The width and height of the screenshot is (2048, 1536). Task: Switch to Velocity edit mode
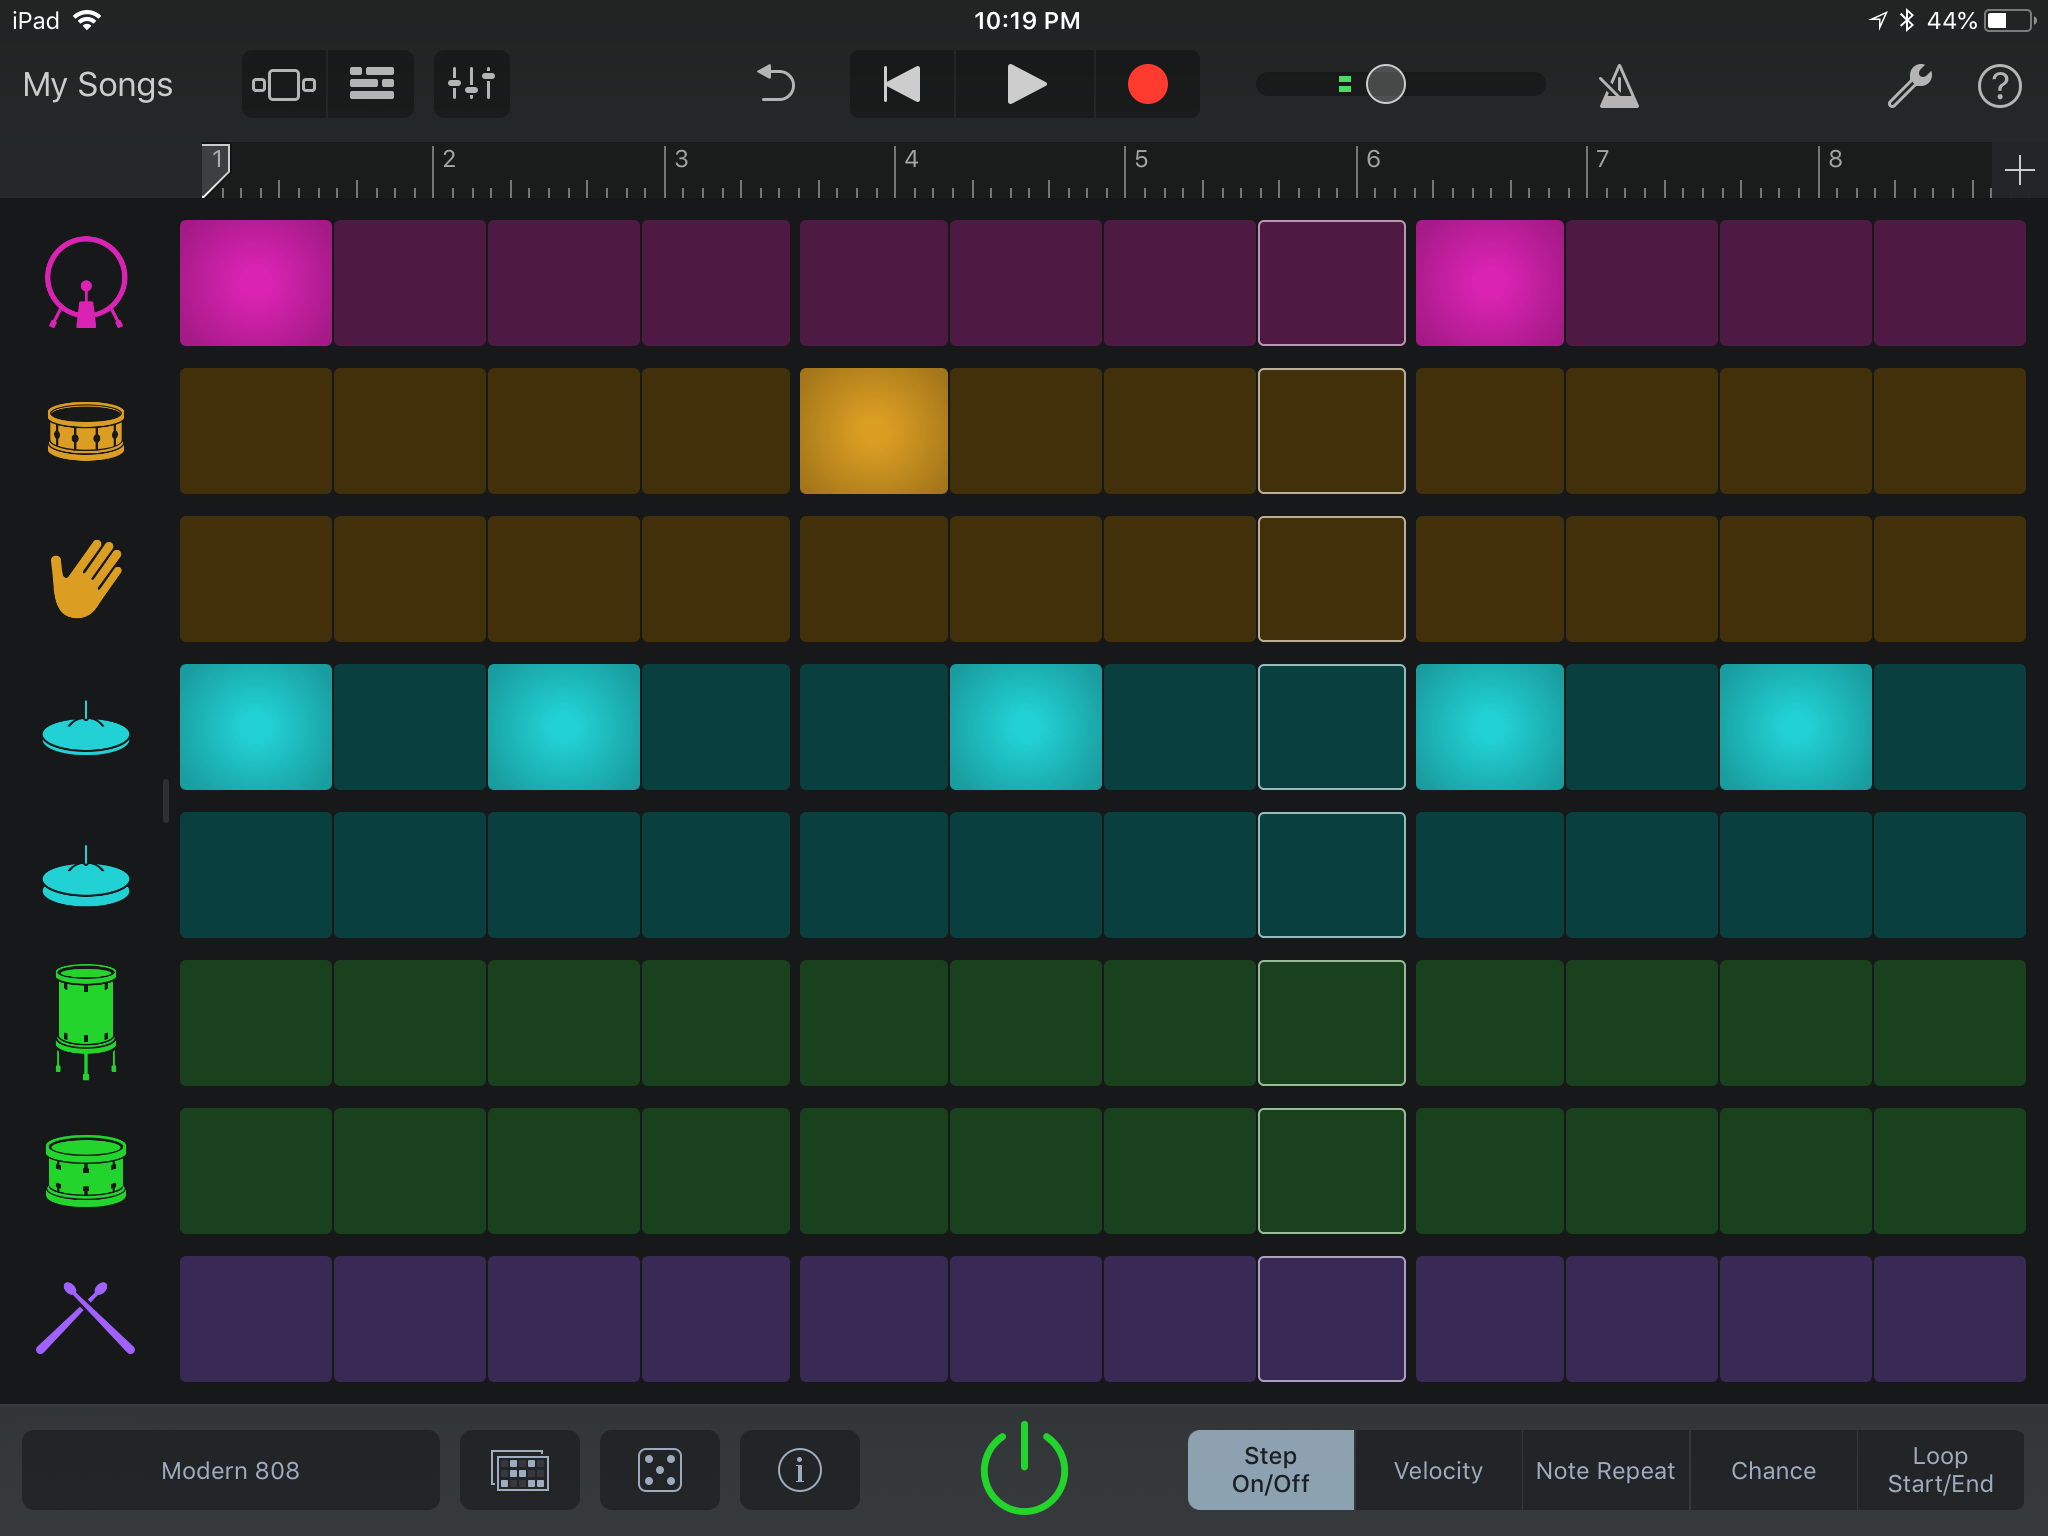coord(1438,1470)
